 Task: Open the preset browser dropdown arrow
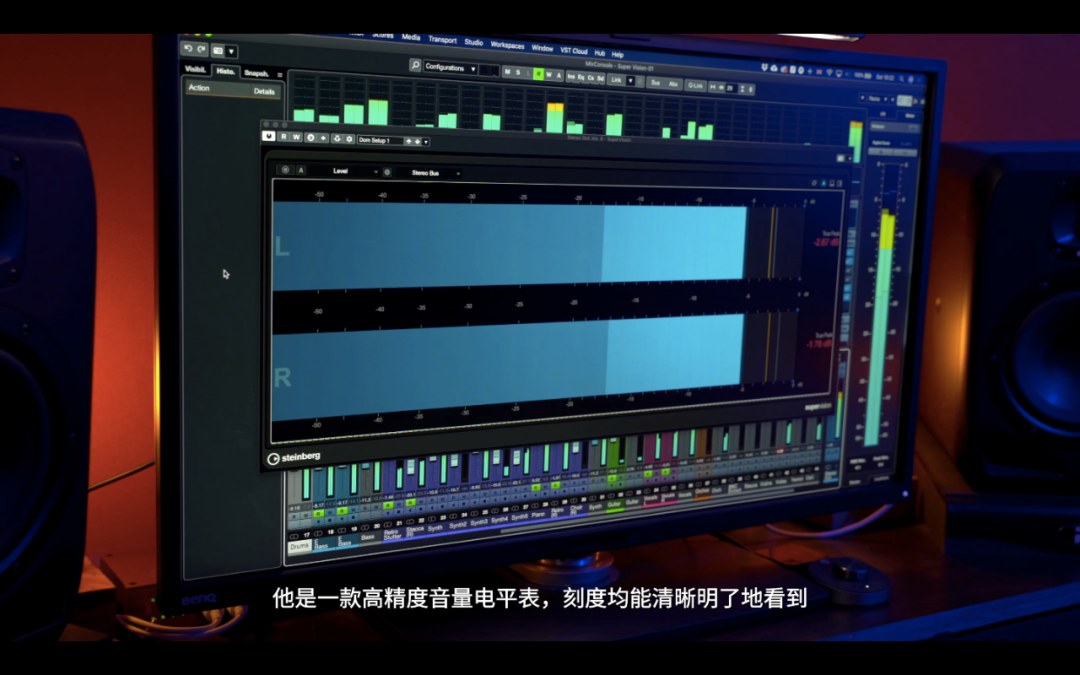tap(426, 142)
